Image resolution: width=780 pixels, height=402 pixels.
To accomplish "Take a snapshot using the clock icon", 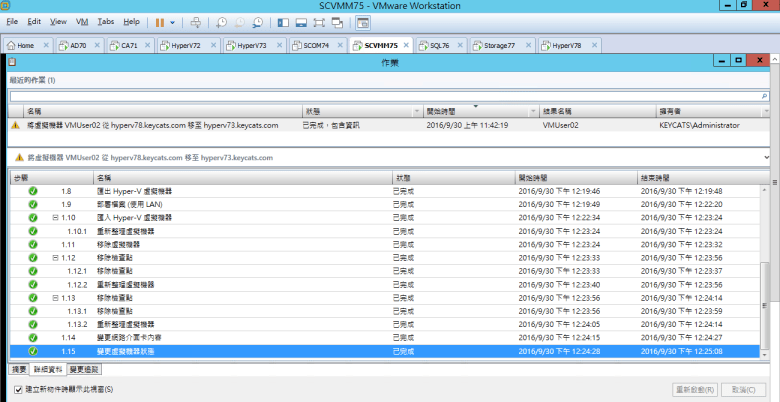I will coord(221,21).
